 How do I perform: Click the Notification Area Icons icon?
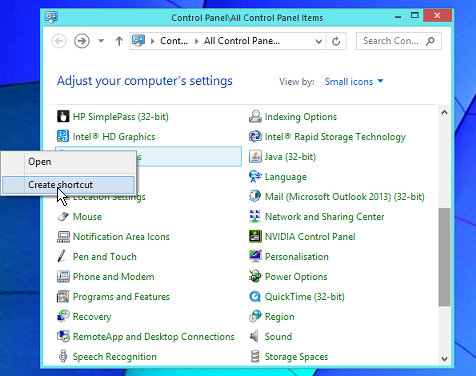point(63,237)
